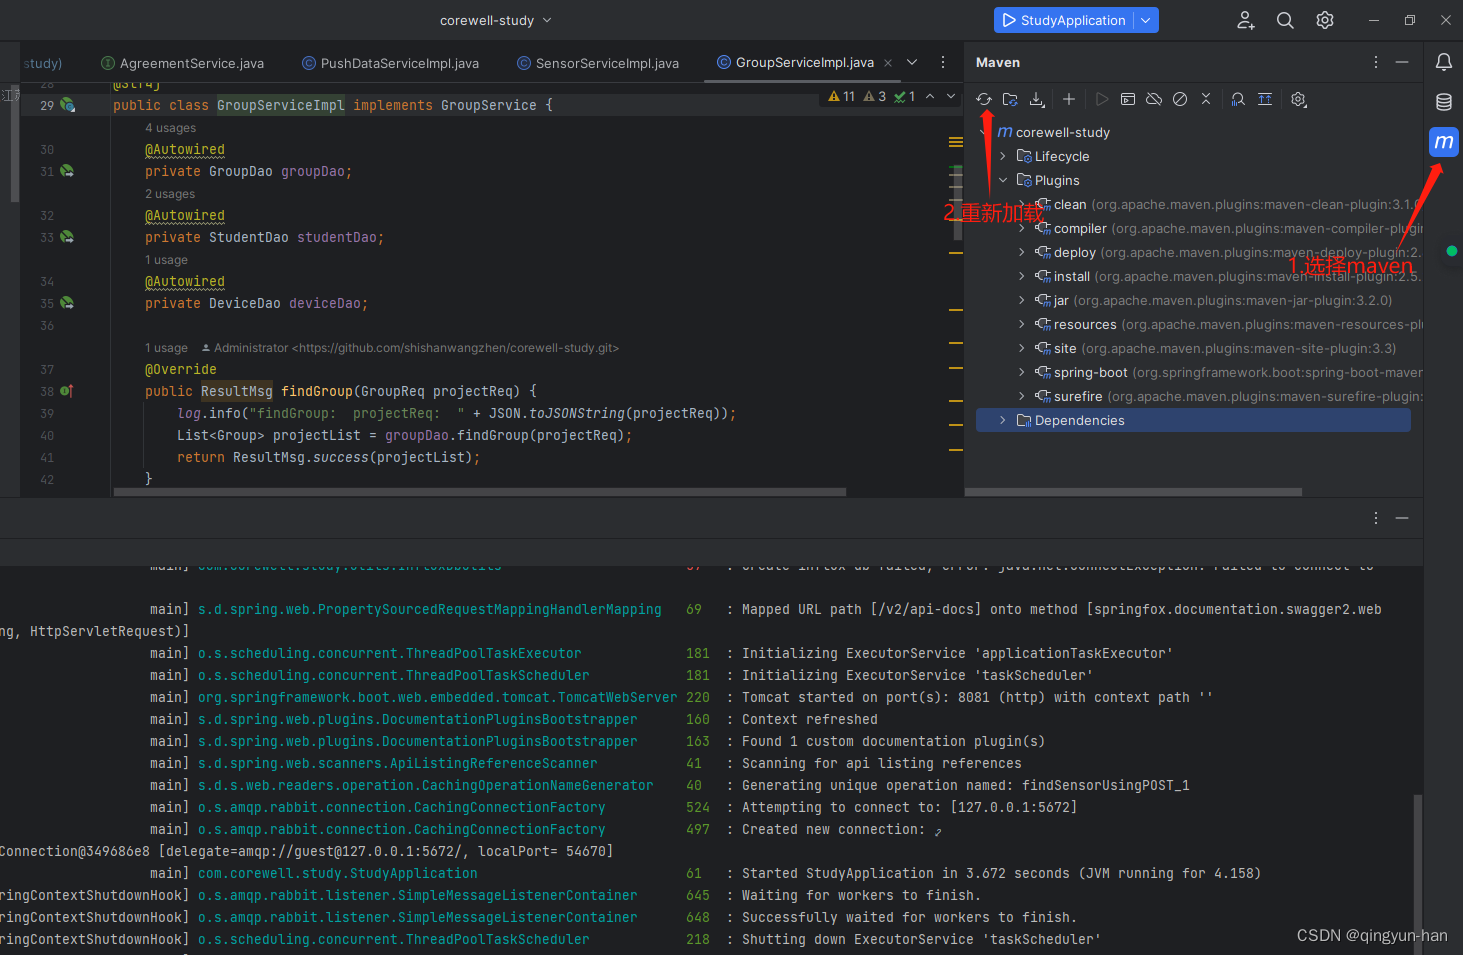Expand the deploy plugin node
Viewport: 1463px width, 955px height.
1022,252
